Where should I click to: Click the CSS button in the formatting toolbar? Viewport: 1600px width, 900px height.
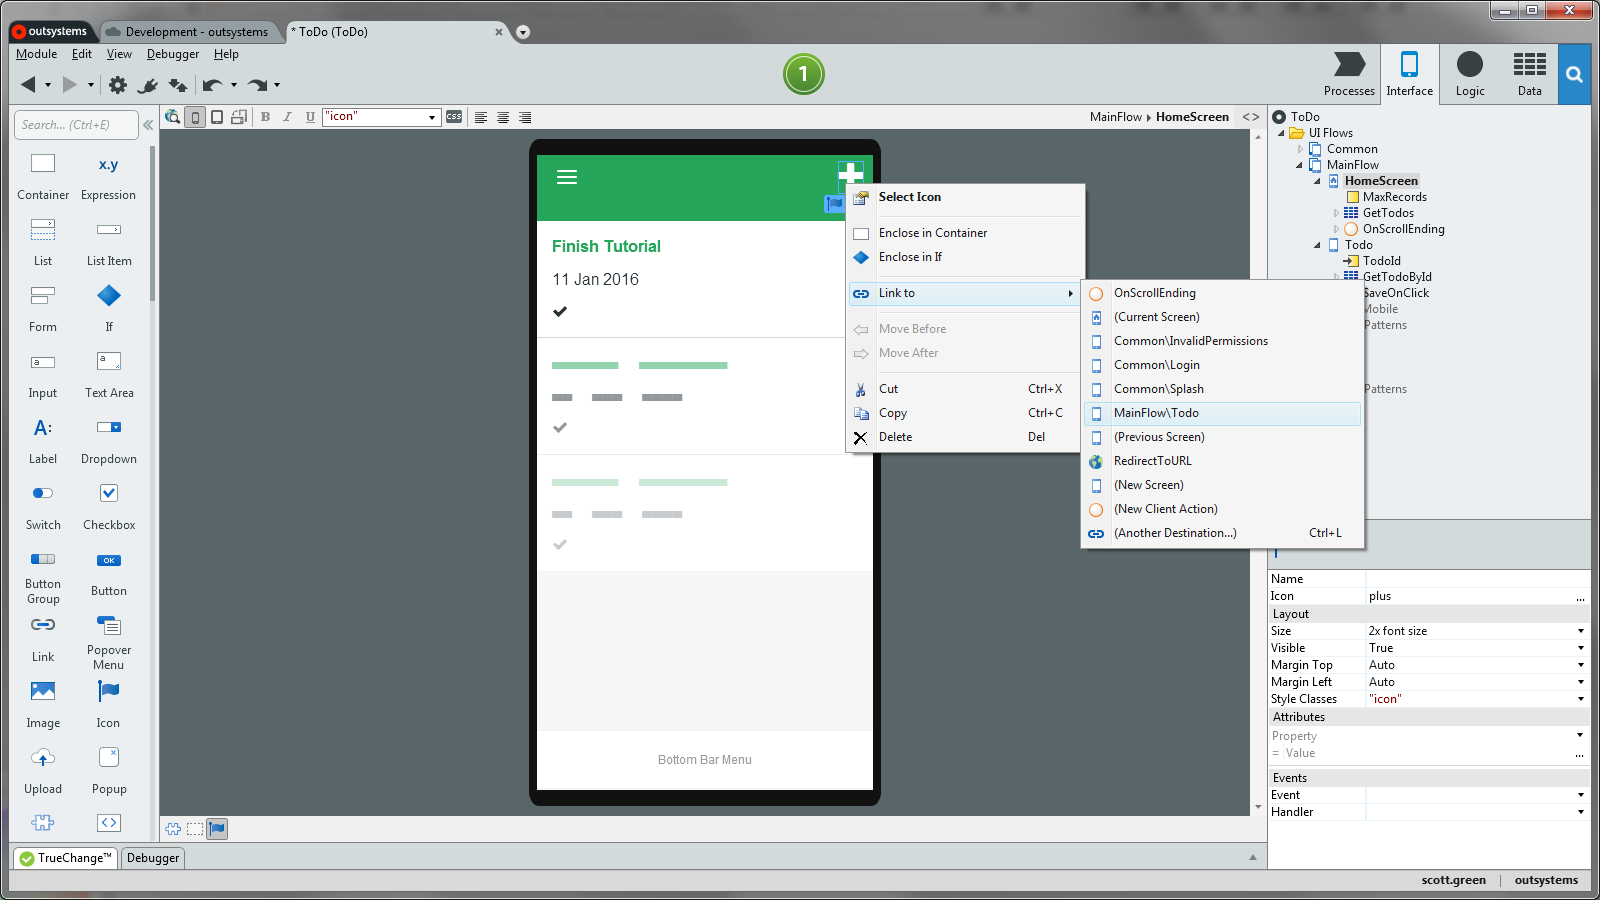pos(454,117)
